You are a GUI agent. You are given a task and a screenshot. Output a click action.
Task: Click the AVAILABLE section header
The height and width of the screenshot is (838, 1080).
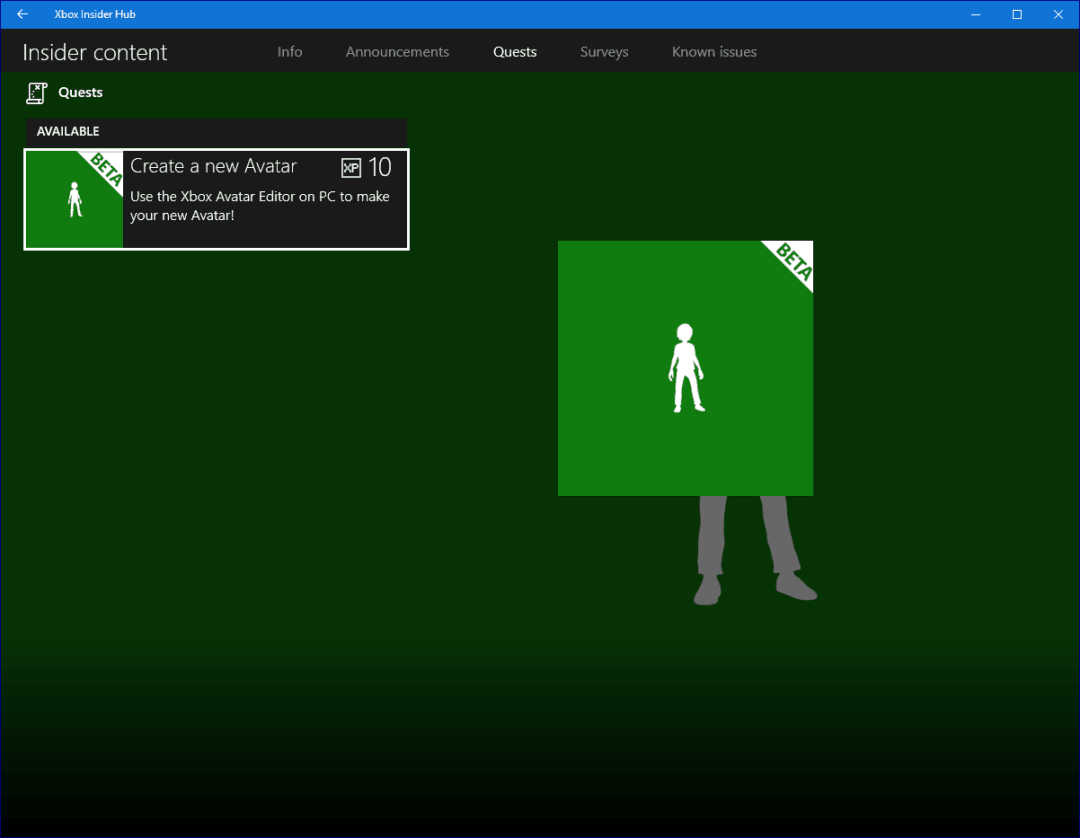(x=68, y=130)
